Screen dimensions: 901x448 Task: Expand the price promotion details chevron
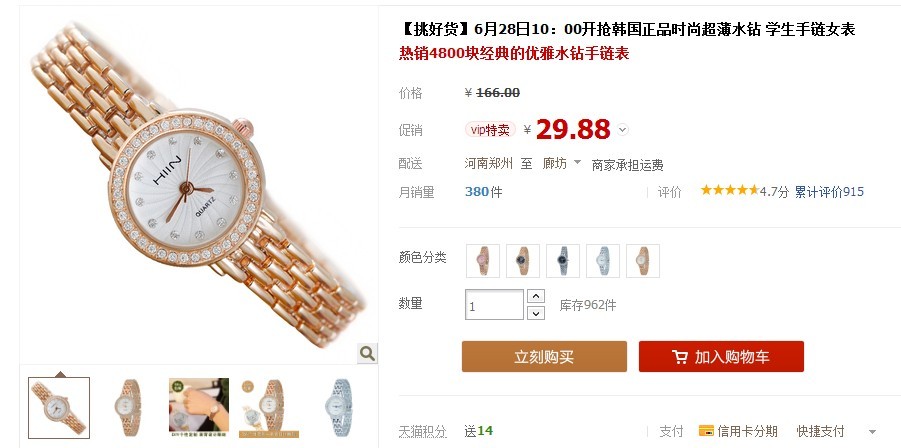pyautogui.click(x=623, y=130)
